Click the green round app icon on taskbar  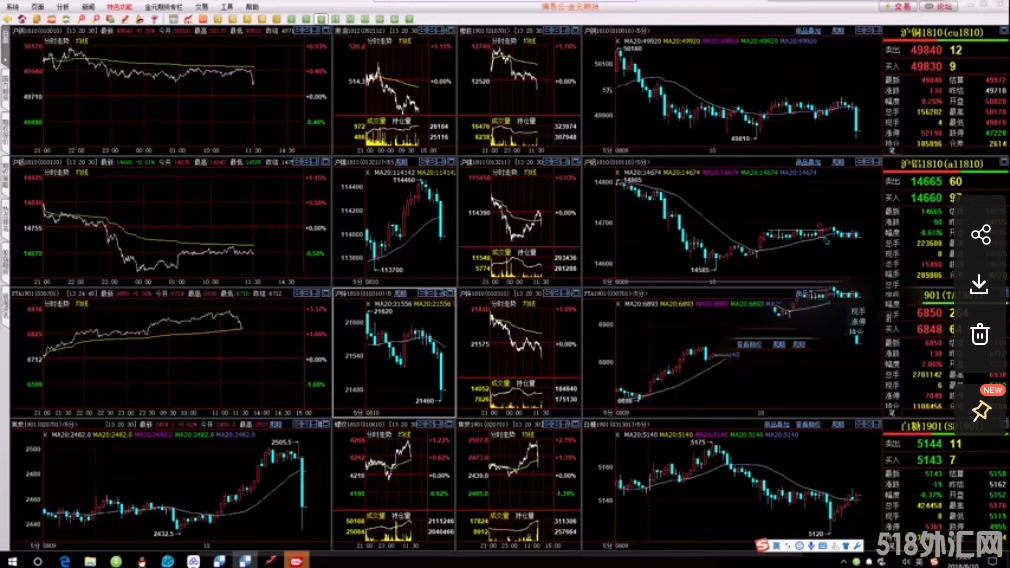tap(116, 562)
